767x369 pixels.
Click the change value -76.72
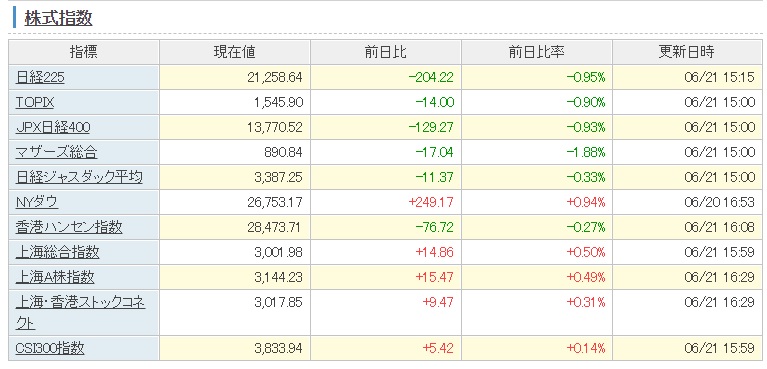click(435, 227)
